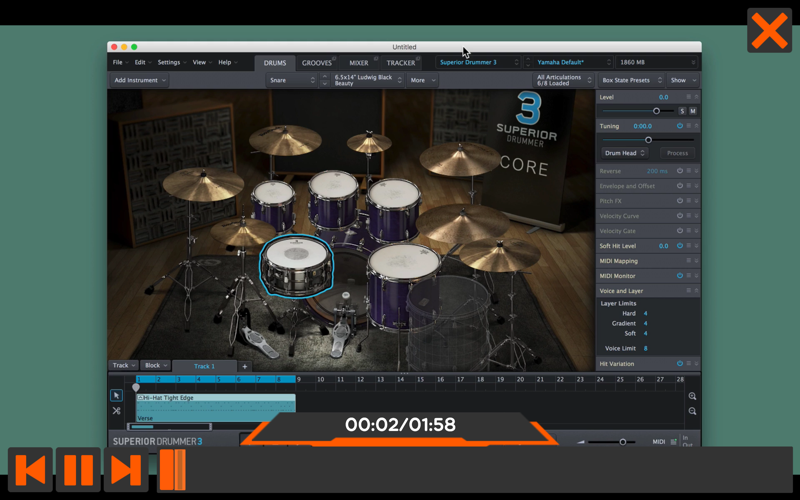This screenshot has height=500, width=800.
Task: Open the Box State Presets dropdown
Action: (631, 80)
